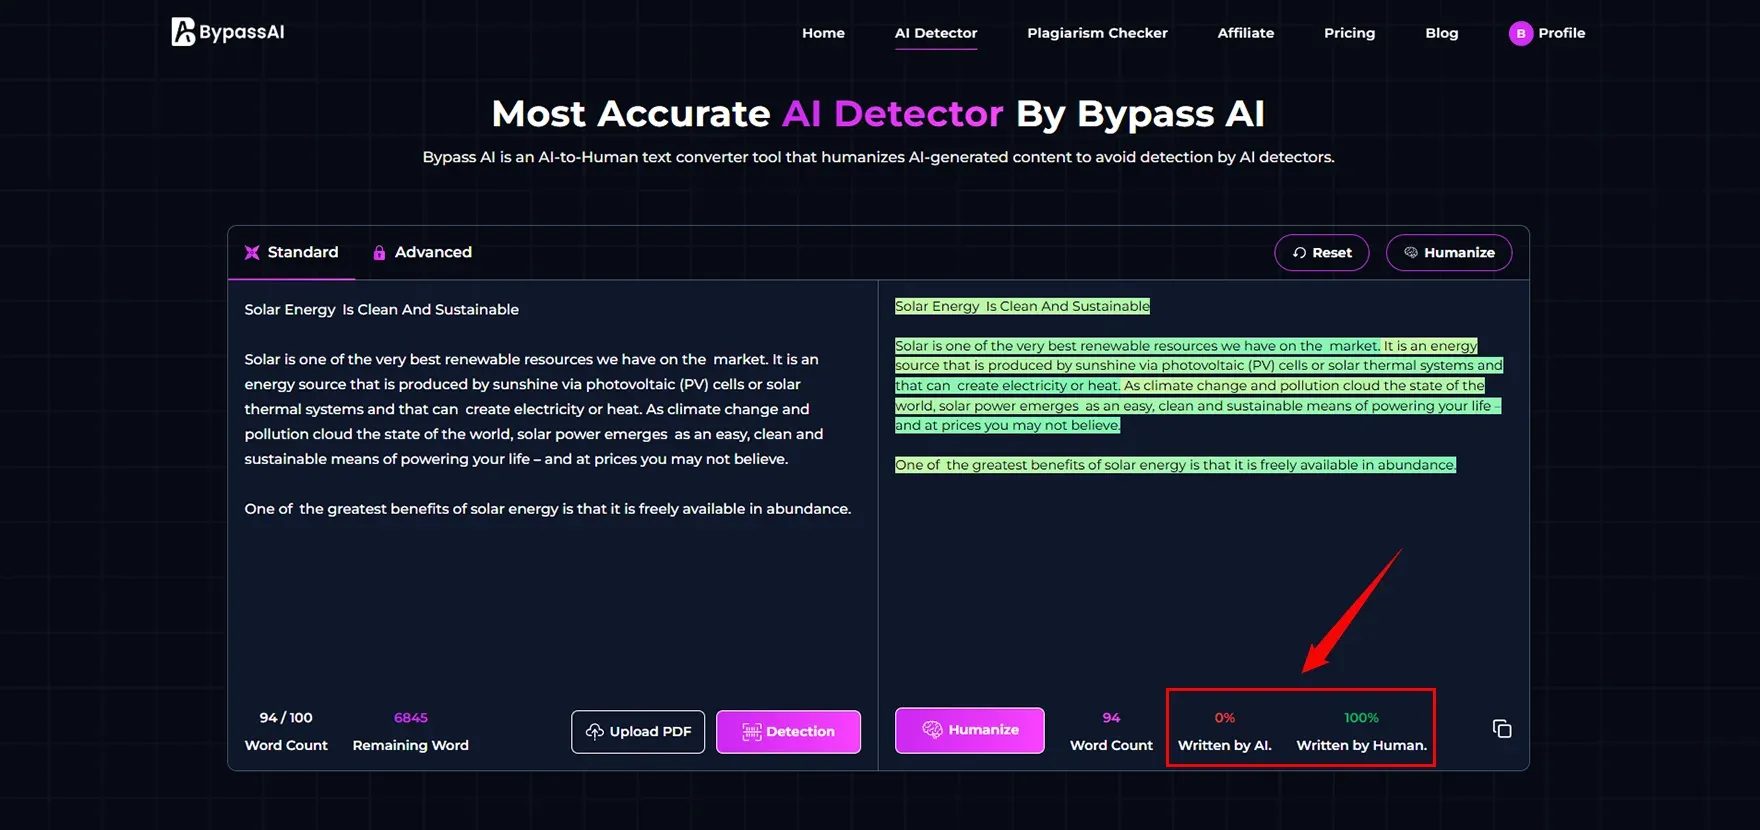The height and width of the screenshot is (830, 1760).
Task: Click the 94 / 100 word count
Action: point(286,718)
